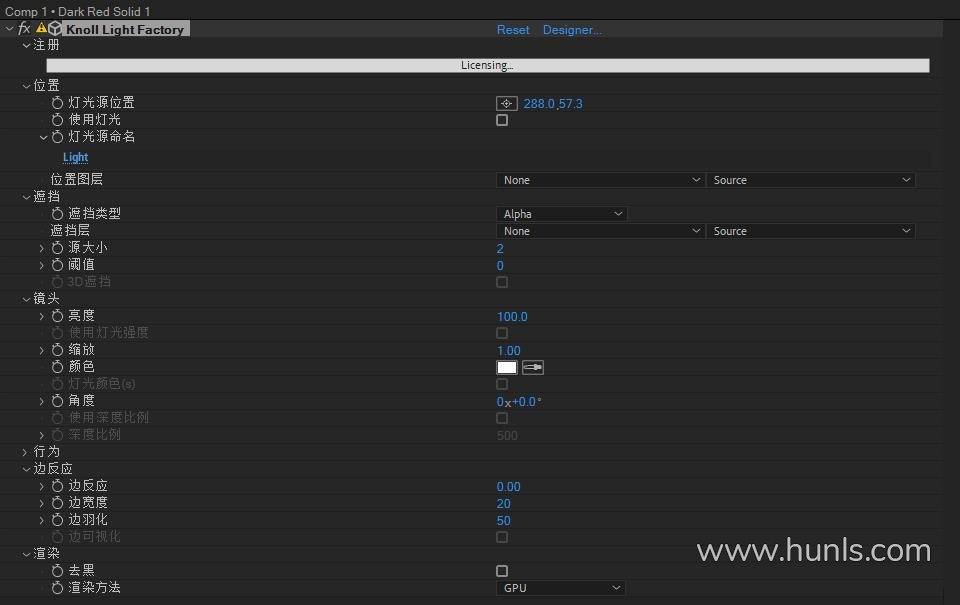Open the white 颜色 color swatch

click(506, 367)
